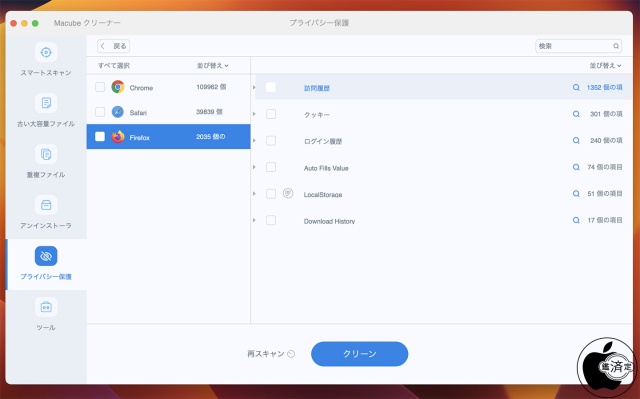Select the Firefox row name
This screenshot has height=399, width=640.
pos(140,138)
